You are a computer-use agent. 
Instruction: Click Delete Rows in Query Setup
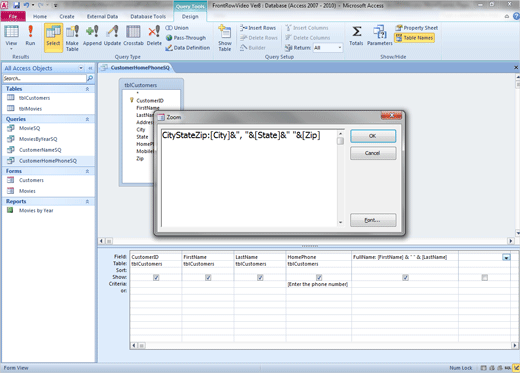259,38
